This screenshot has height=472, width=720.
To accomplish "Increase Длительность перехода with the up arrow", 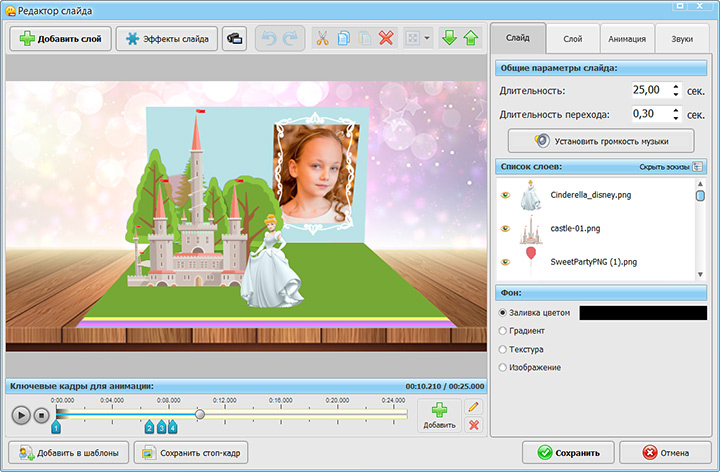I will (676, 110).
